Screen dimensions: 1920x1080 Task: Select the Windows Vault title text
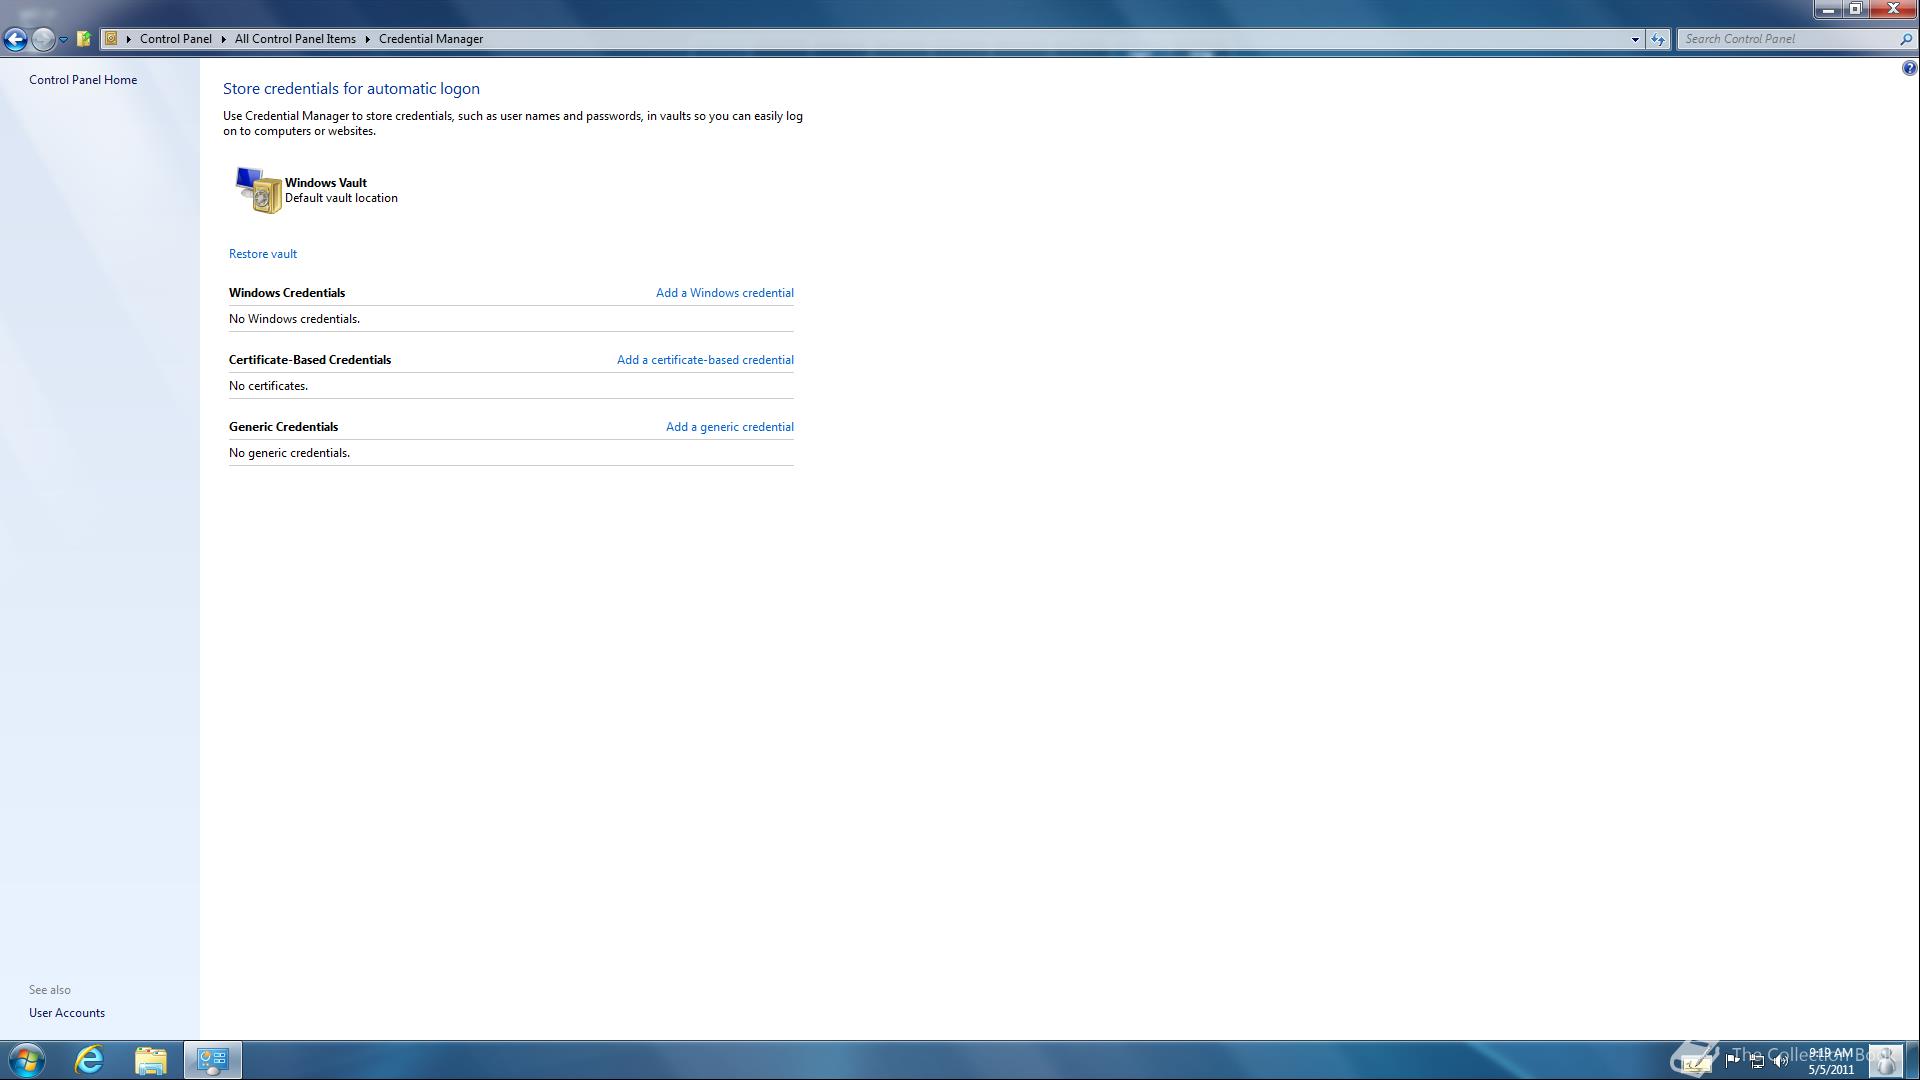pos(326,183)
